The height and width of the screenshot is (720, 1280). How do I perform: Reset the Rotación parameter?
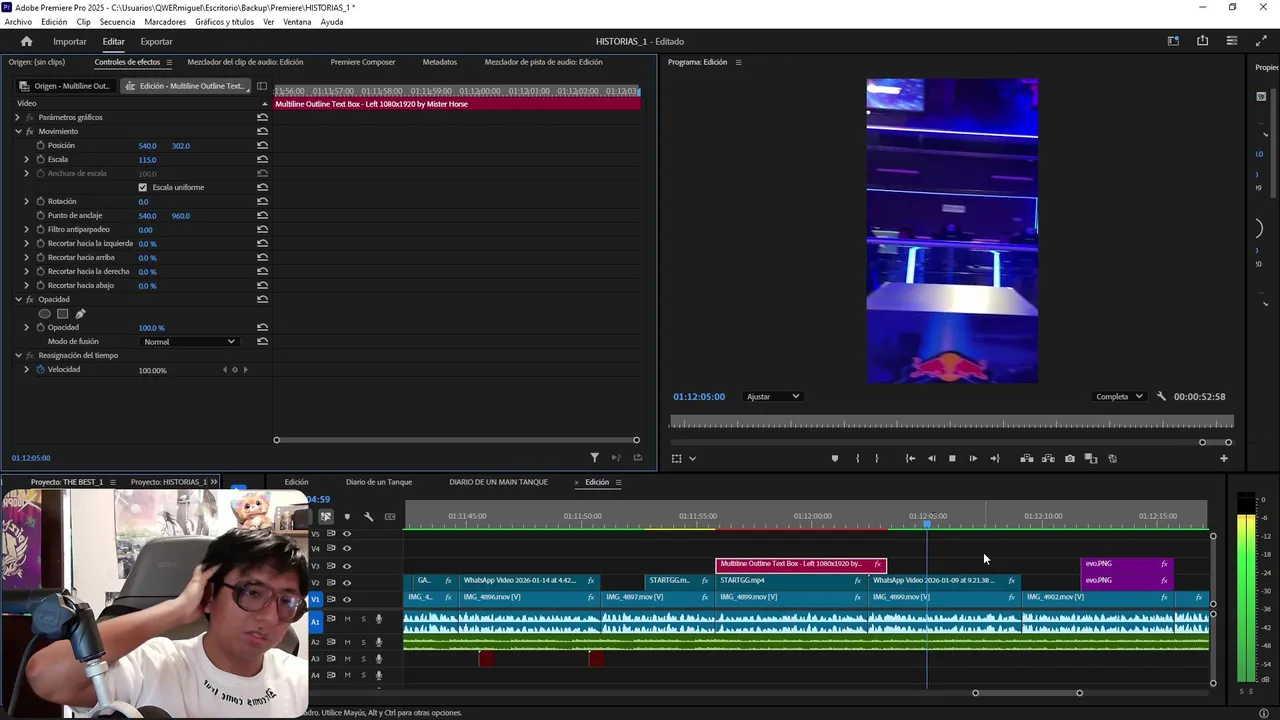pos(262,201)
